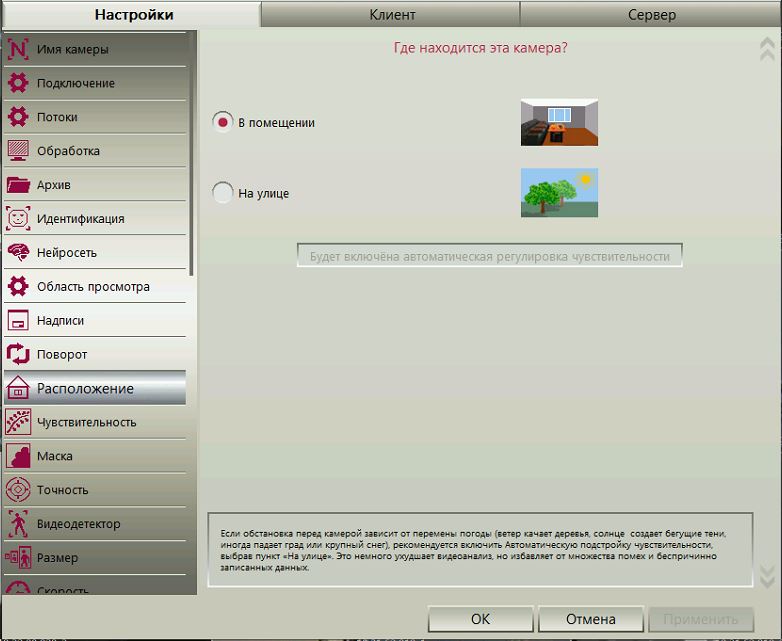Viewport: 782px width, 641px height.
Task: Click the automatic sensitivity notice field
Action: (x=489, y=256)
